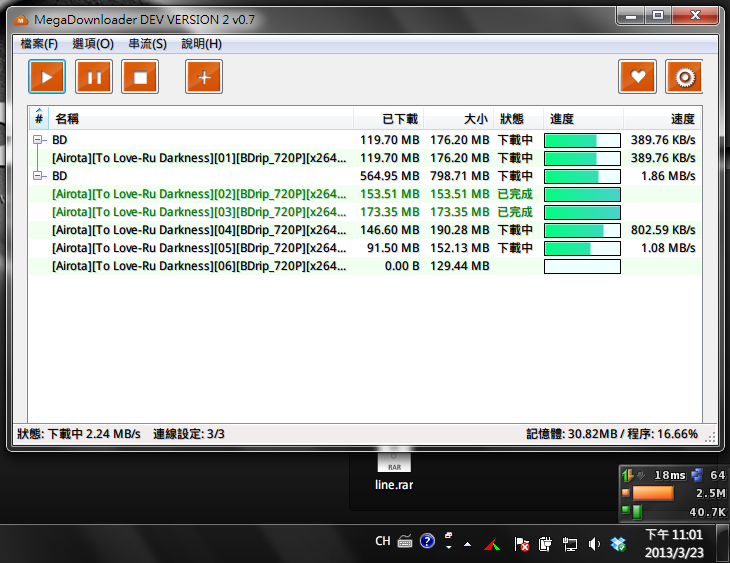Click the progress bar of episode [04]
Image resolution: width=730 pixels, height=563 pixels.
pyautogui.click(x=582, y=231)
